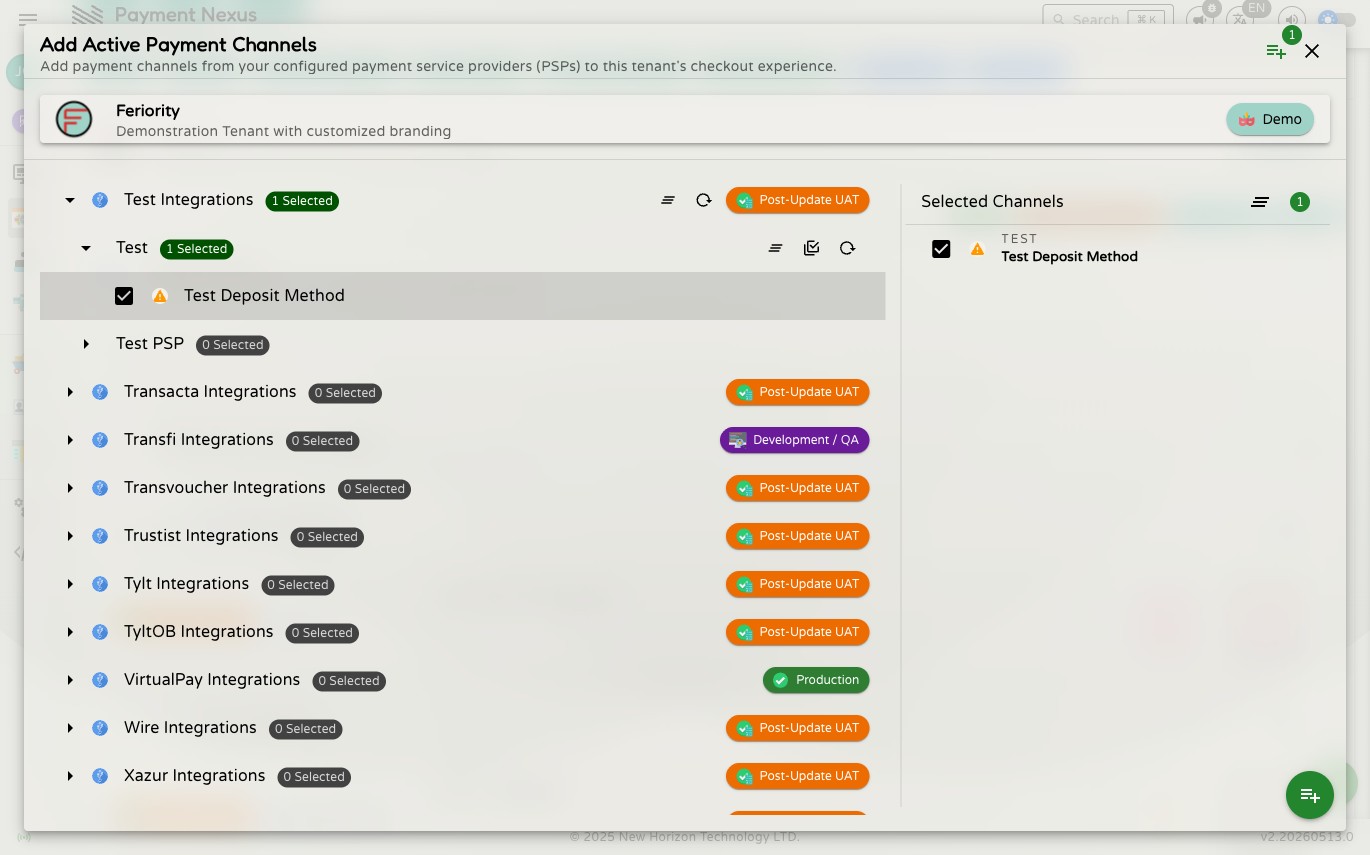Click the clear selection icon in Test row
The image size is (1370, 855).
pyautogui.click(x=775, y=248)
